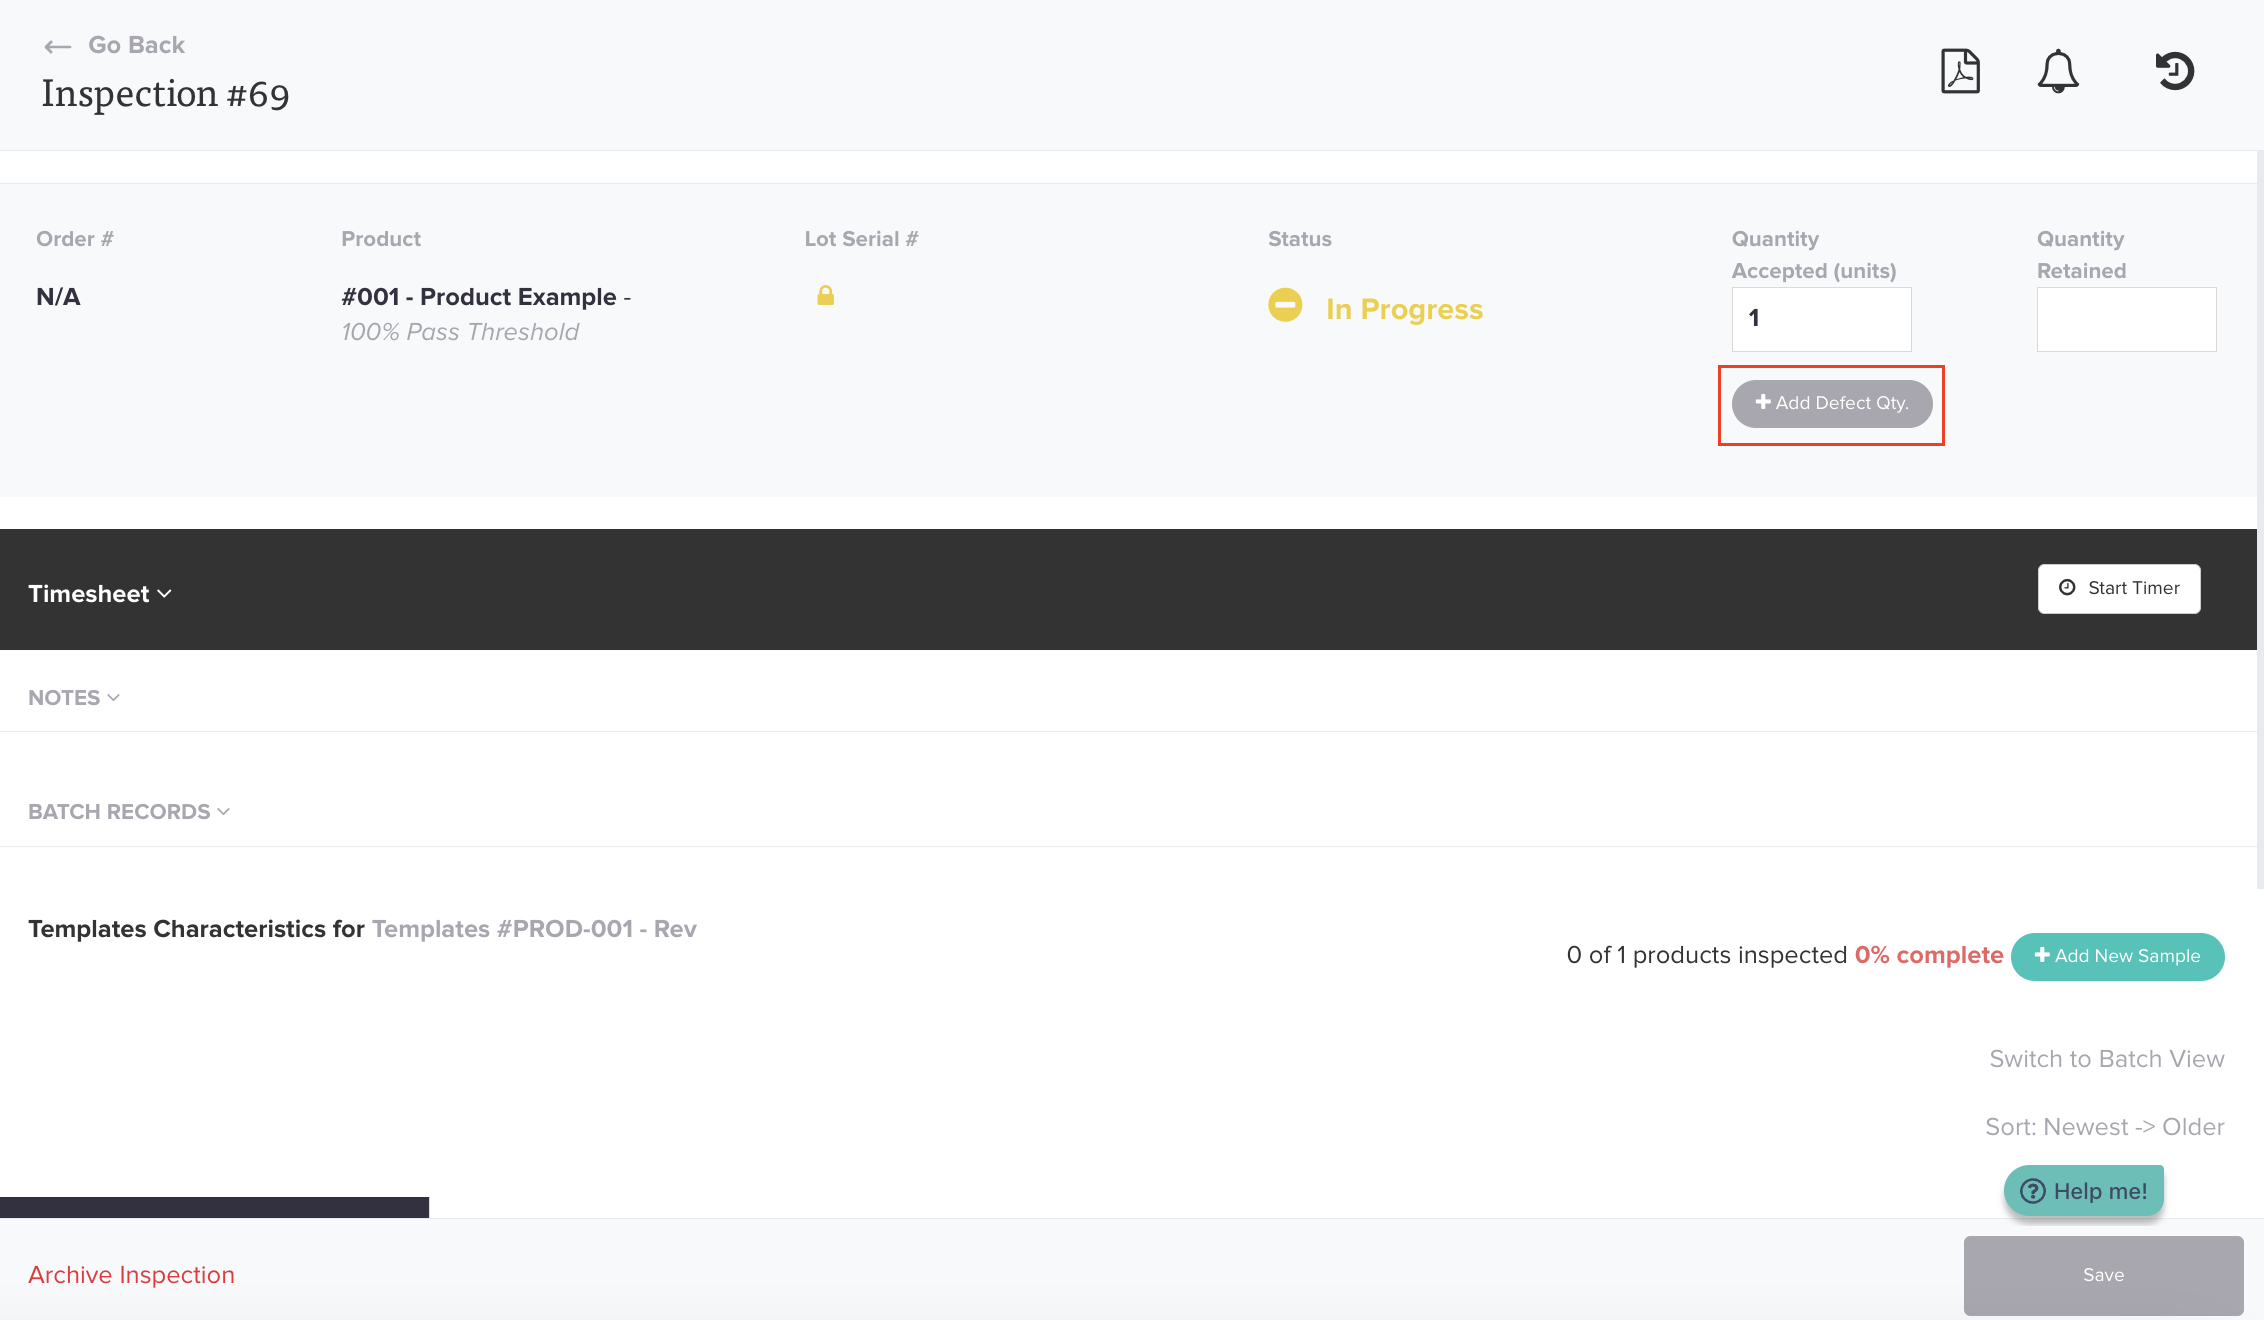The width and height of the screenshot is (2264, 1320).
Task: Click the clock icon in Start Timer
Action: [x=2067, y=588]
